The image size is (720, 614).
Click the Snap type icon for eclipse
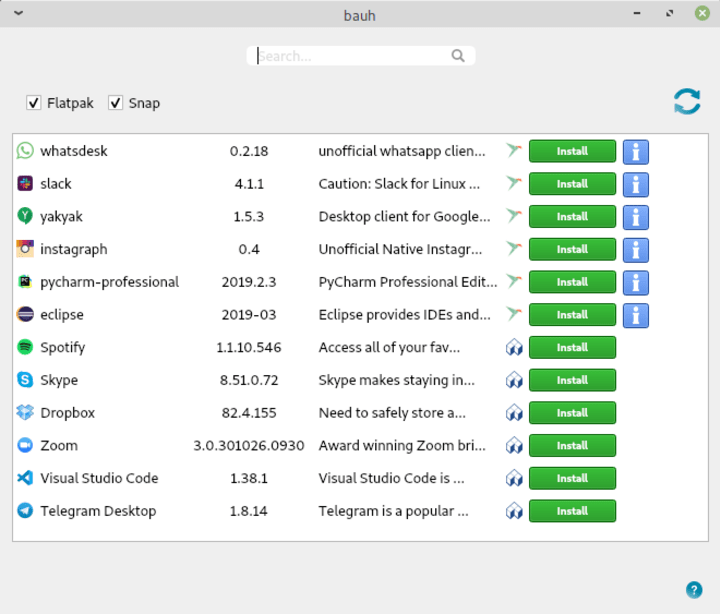pyautogui.click(x=514, y=314)
